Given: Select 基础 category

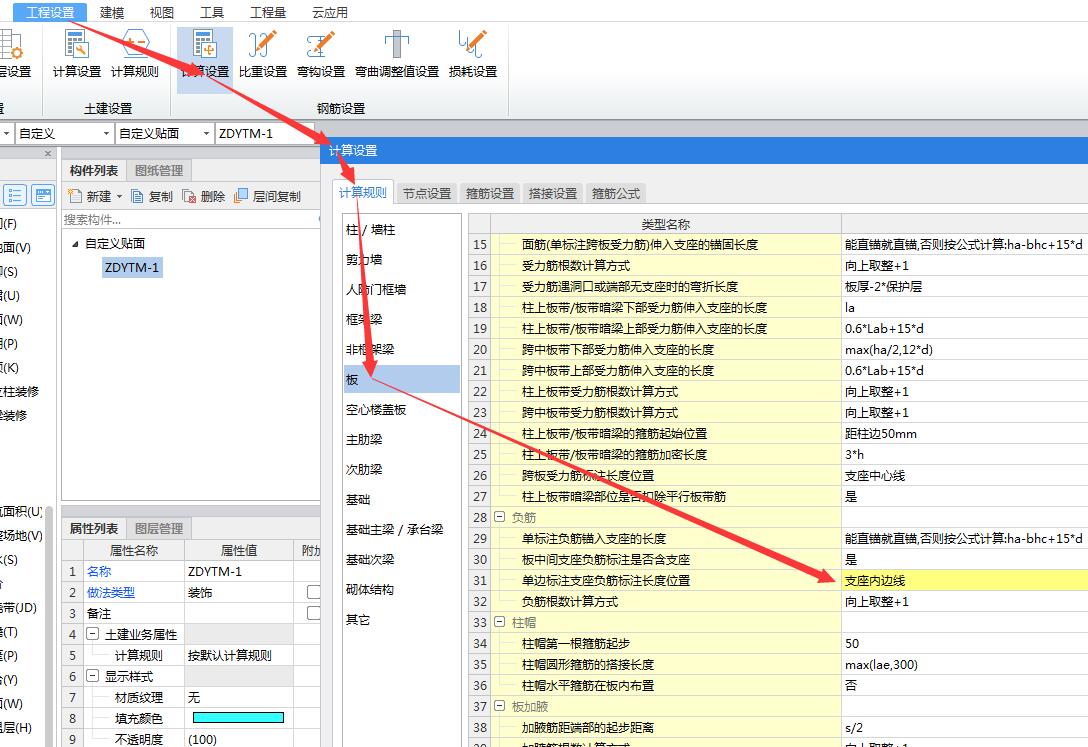Looking at the screenshot, I should pyautogui.click(x=358, y=499).
